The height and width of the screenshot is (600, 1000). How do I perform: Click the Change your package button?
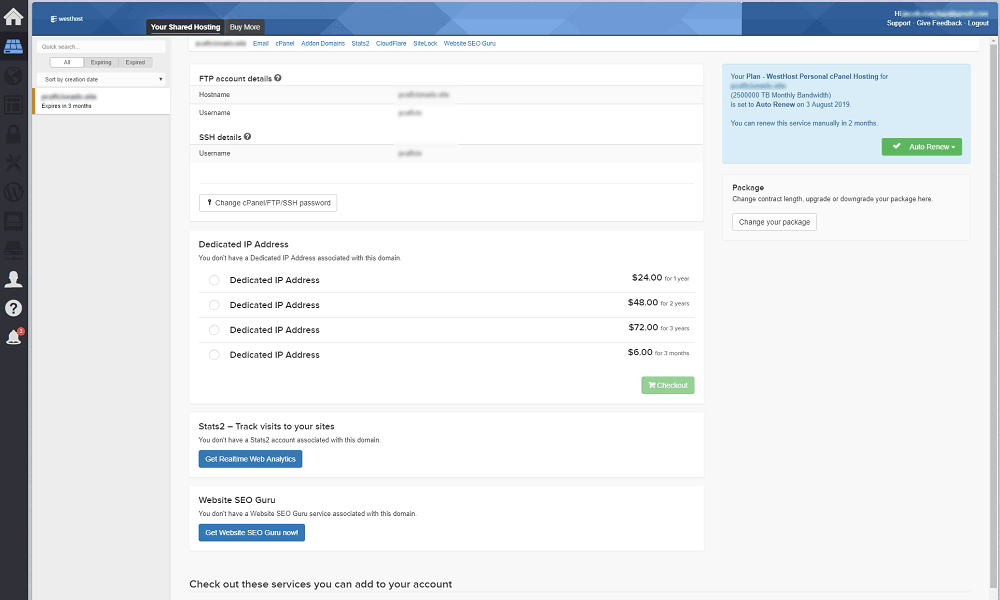[x=774, y=222]
